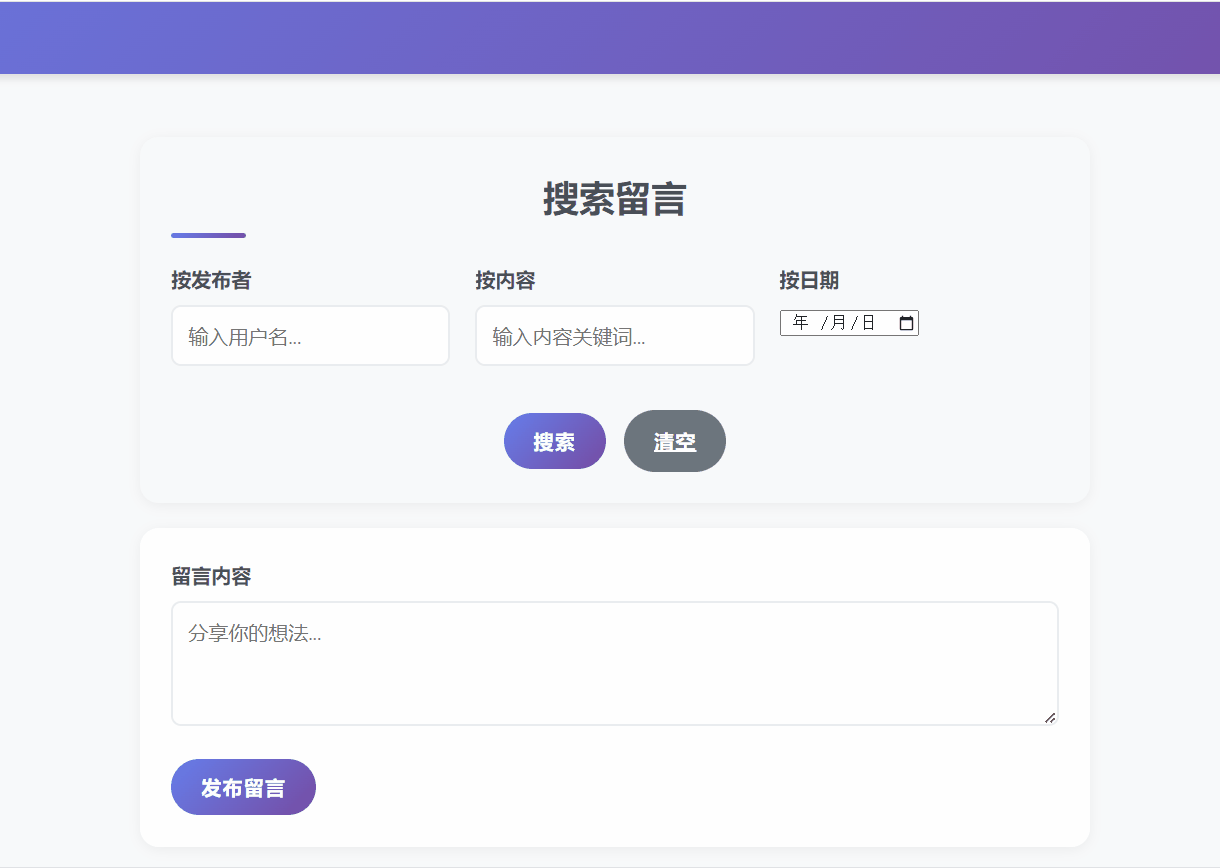This screenshot has height=868, width=1220.
Task: Select the 月 month segment of the date field
Action: tap(836, 322)
